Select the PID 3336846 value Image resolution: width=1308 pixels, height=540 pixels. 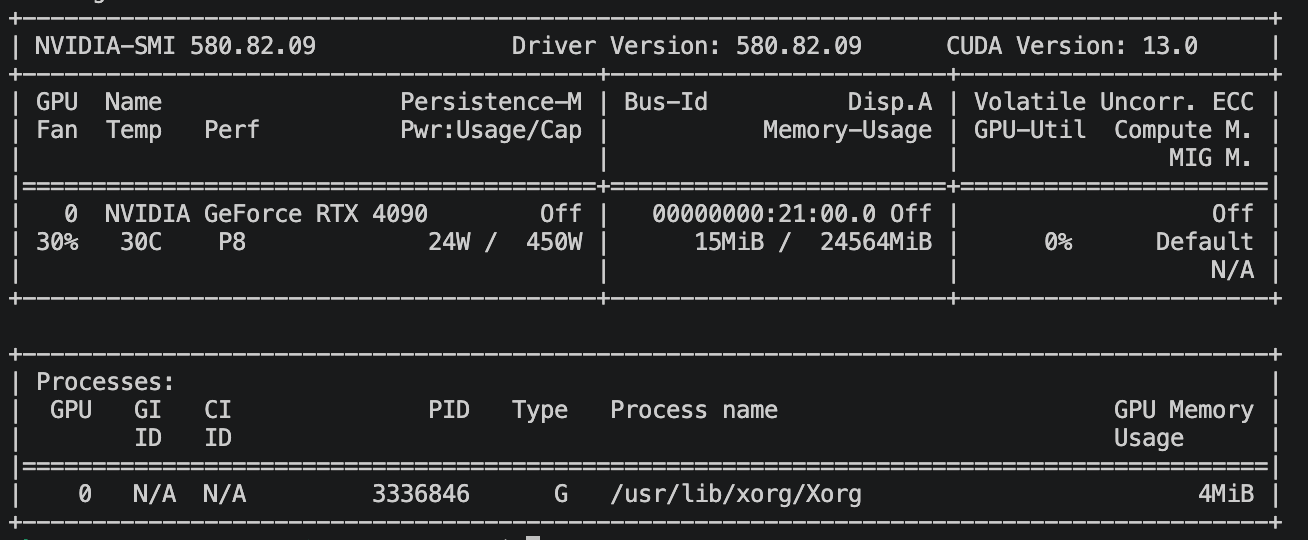pyautogui.click(x=420, y=493)
